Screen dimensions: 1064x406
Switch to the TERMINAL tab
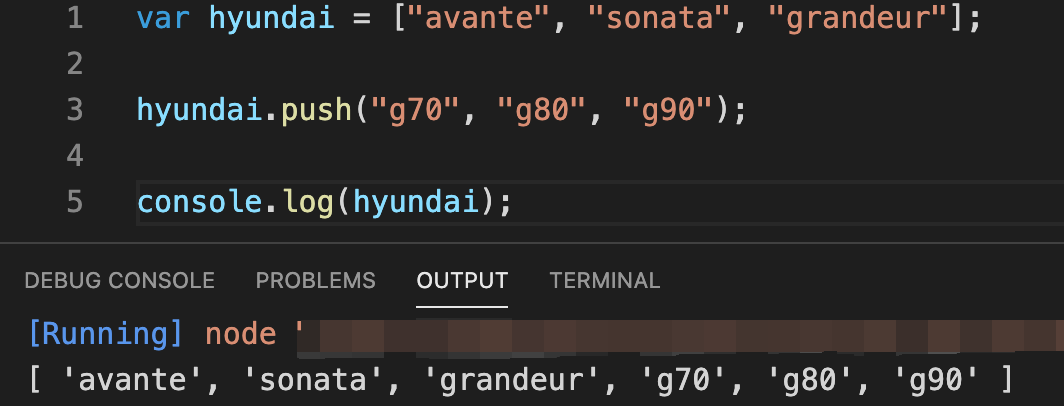(x=605, y=280)
